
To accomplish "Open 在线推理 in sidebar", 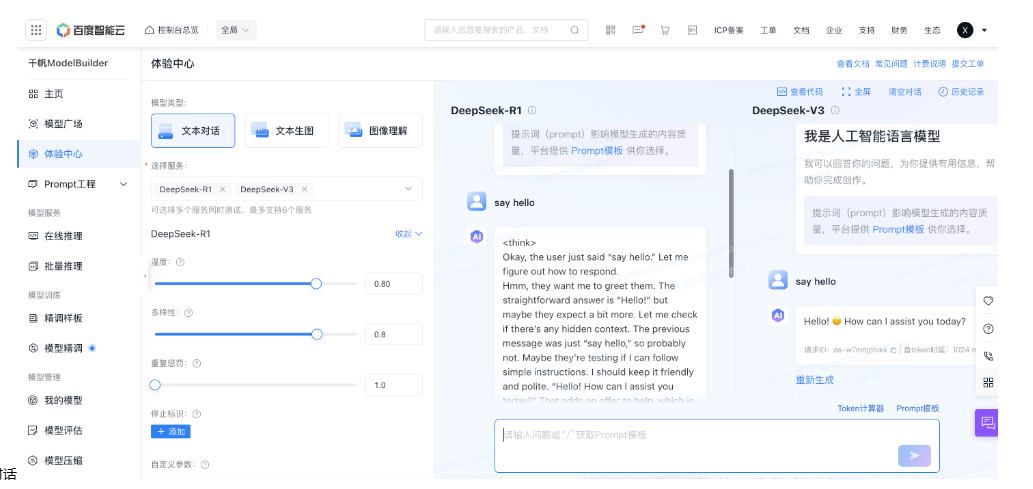I will pyautogui.click(x=63, y=236).
